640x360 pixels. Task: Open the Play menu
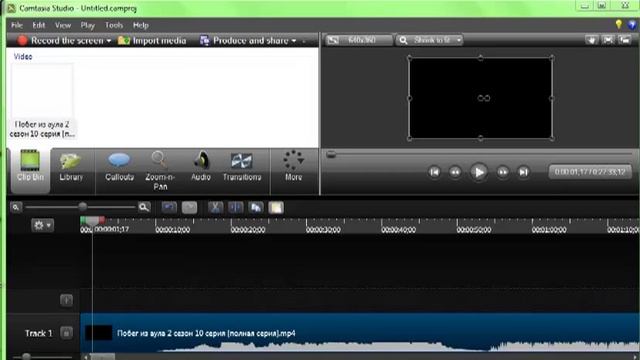point(87,25)
